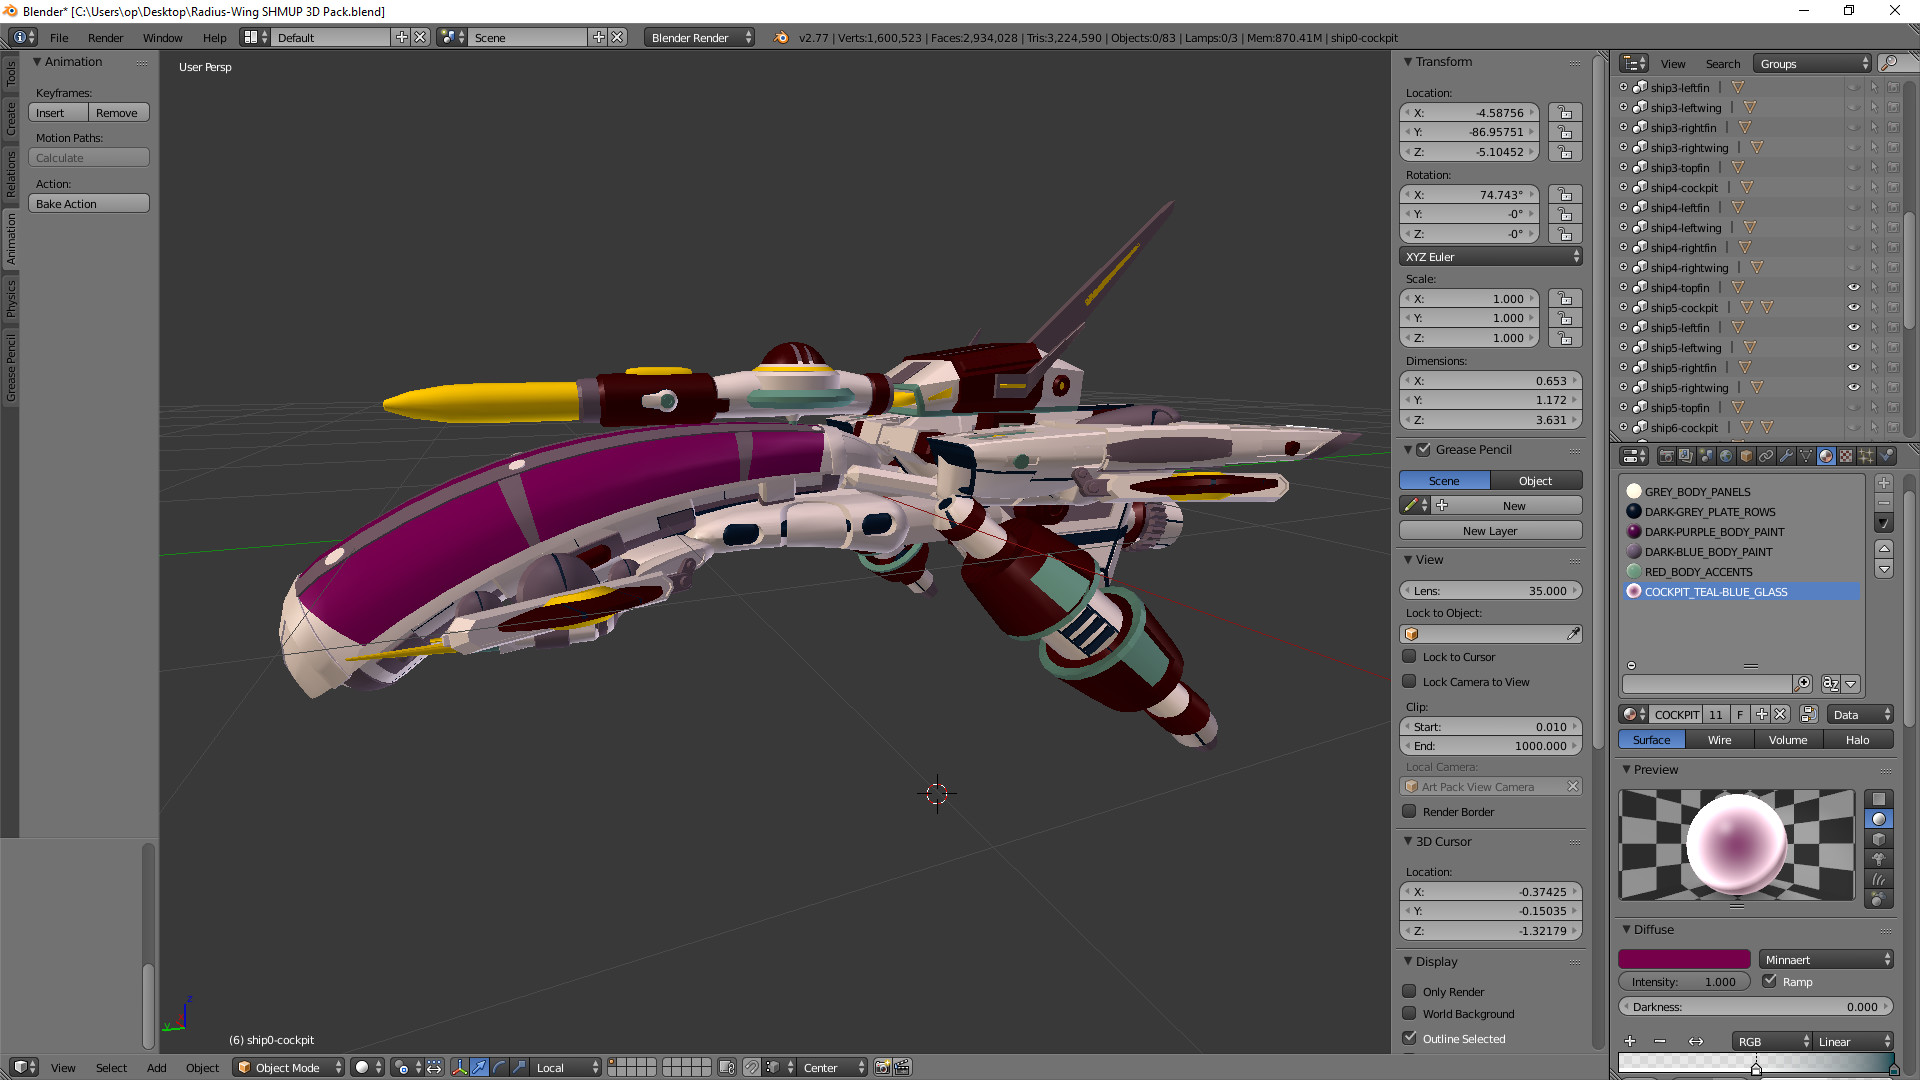The width and height of the screenshot is (1920, 1080).
Task: Open the Render menu
Action: (105, 37)
